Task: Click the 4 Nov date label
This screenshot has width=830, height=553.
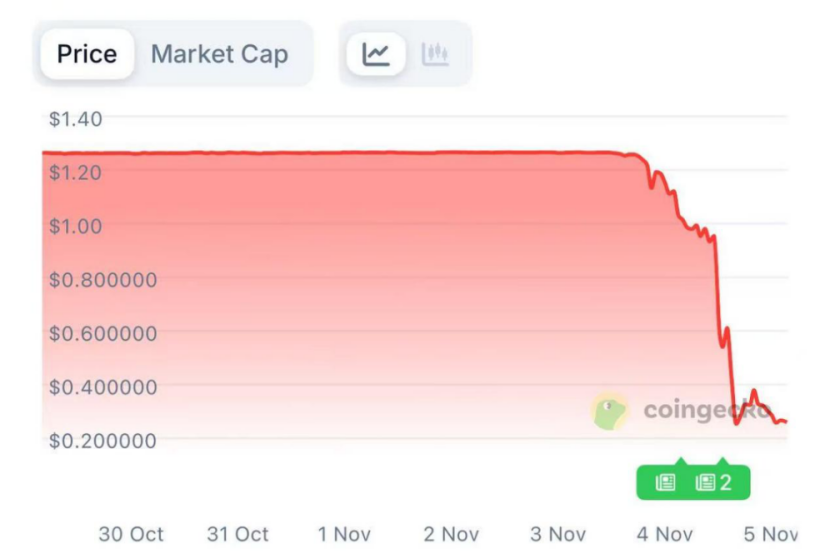Action: (665, 534)
